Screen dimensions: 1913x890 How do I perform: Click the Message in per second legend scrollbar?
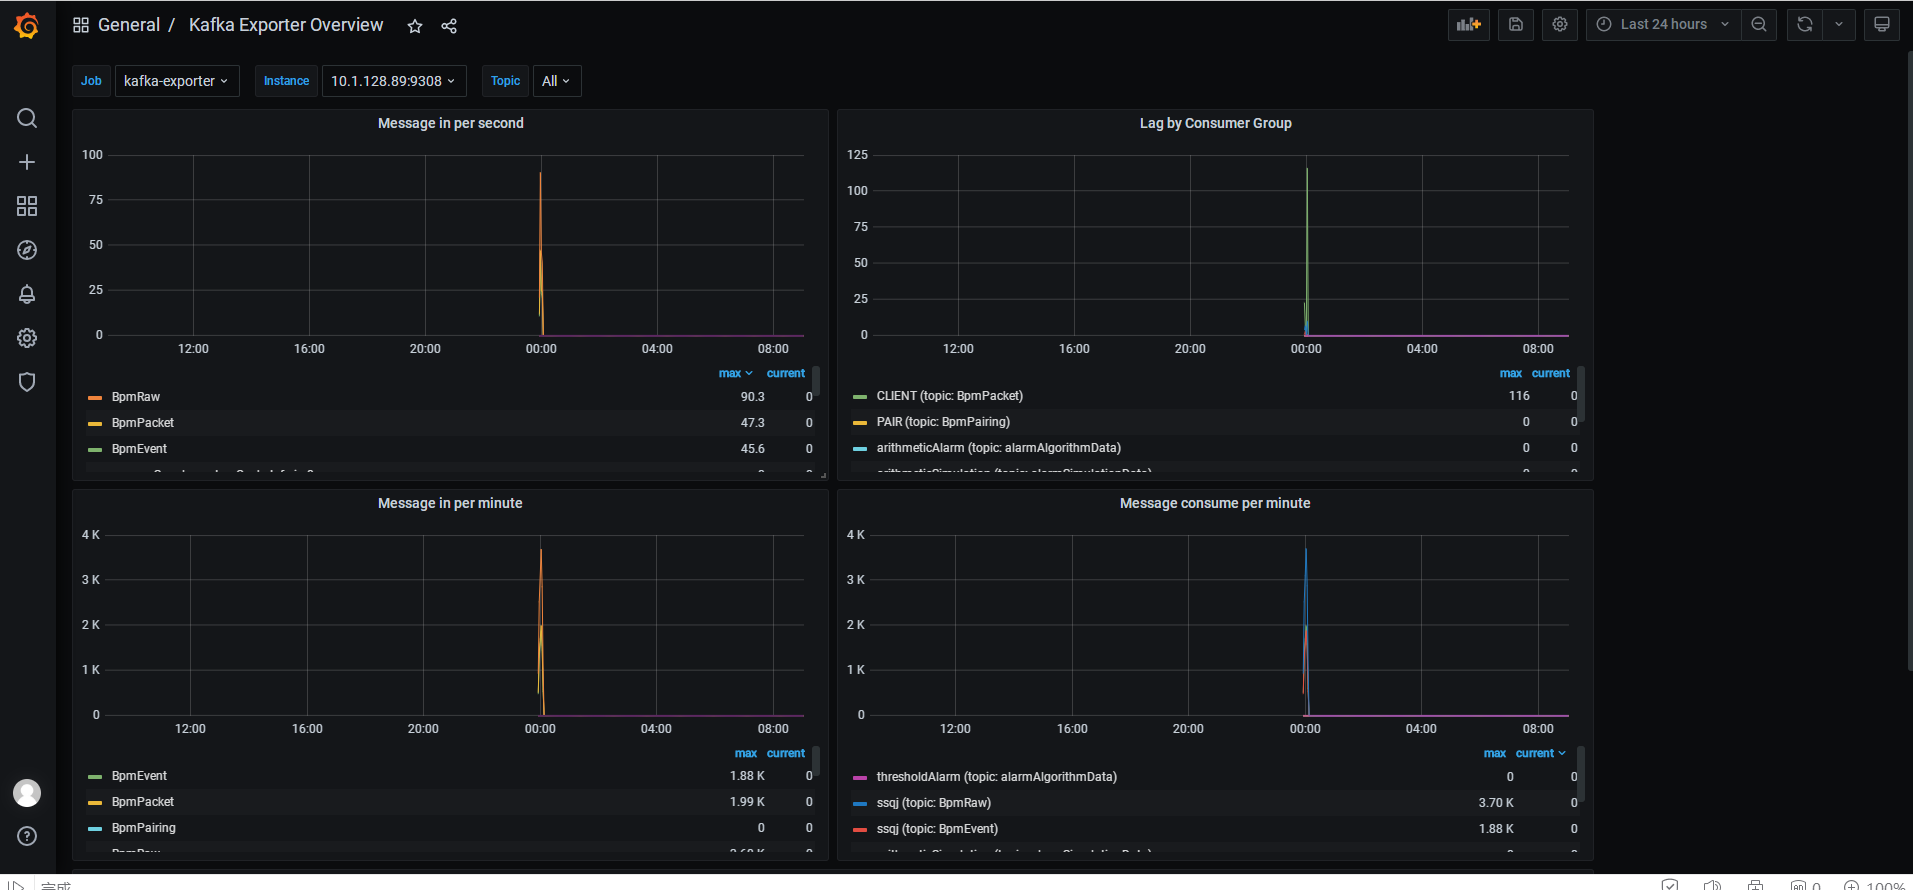[816, 381]
